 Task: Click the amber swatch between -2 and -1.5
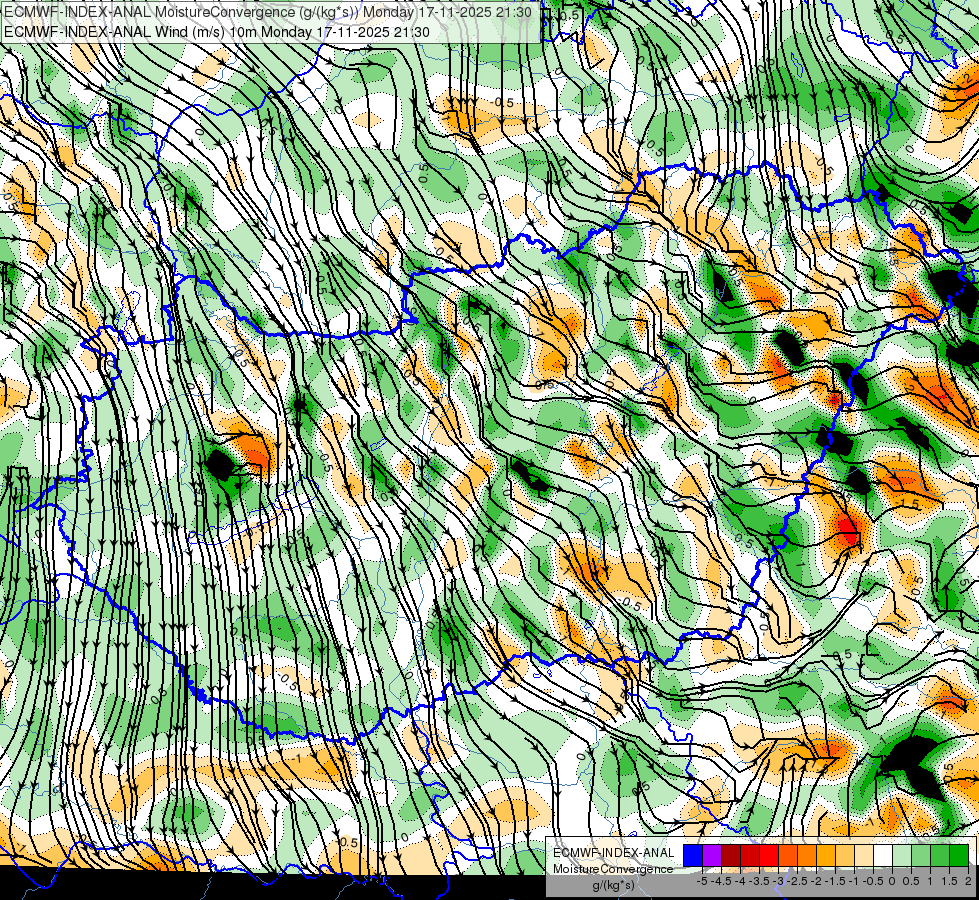click(826, 855)
